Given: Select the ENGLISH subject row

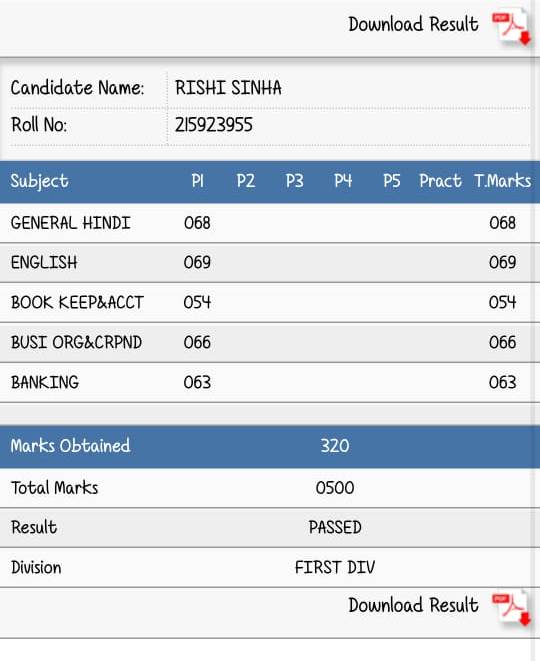Looking at the screenshot, I should 270,263.
